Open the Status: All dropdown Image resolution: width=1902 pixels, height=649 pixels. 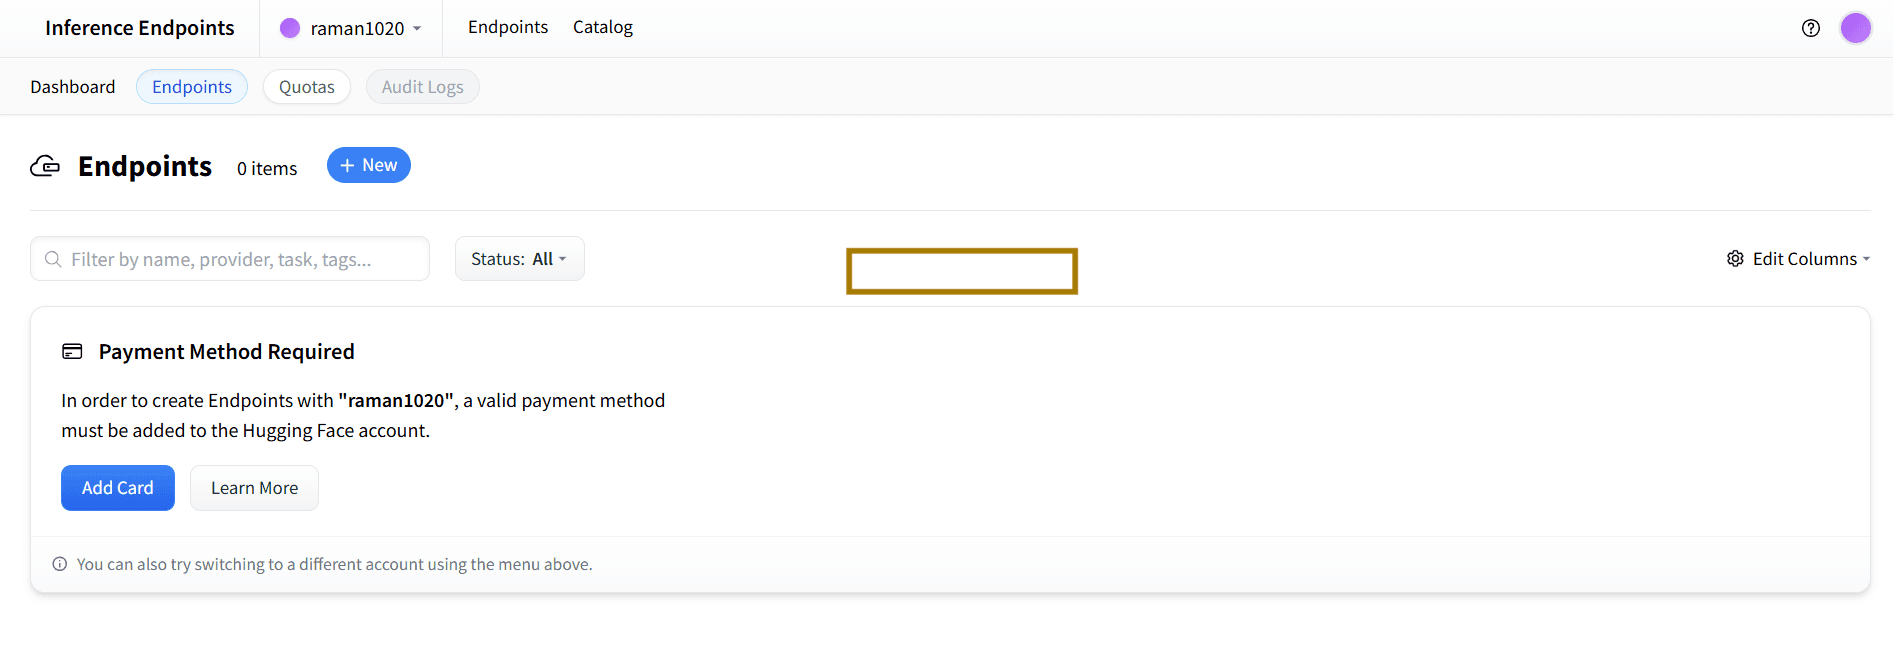[x=519, y=259]
